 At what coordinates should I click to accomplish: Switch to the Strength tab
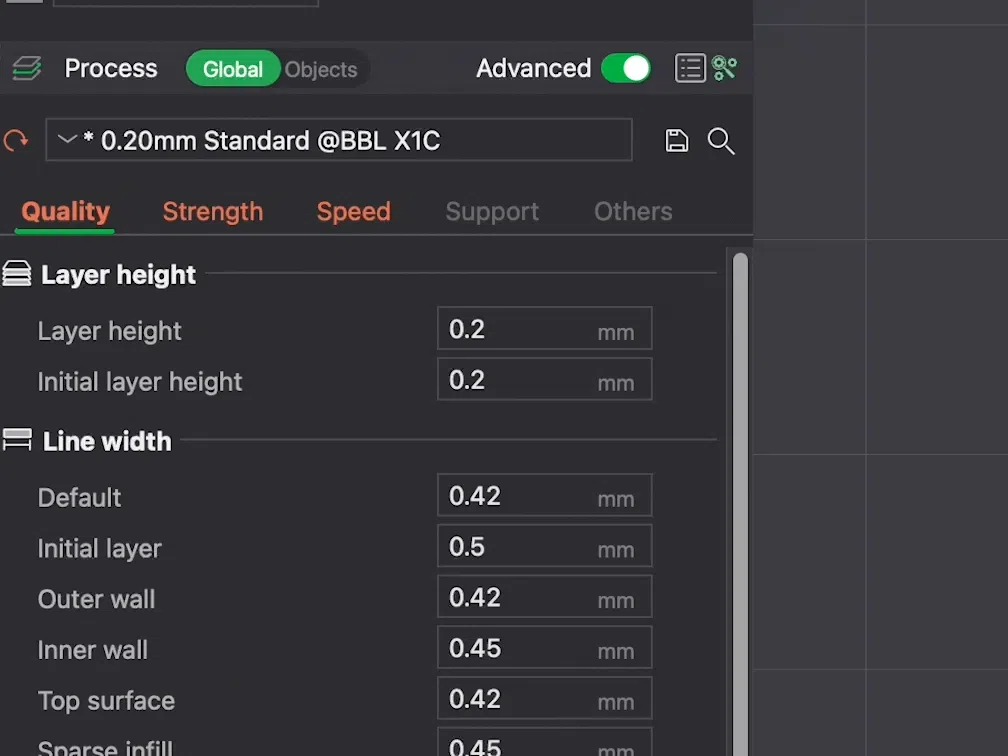[213, 212]
